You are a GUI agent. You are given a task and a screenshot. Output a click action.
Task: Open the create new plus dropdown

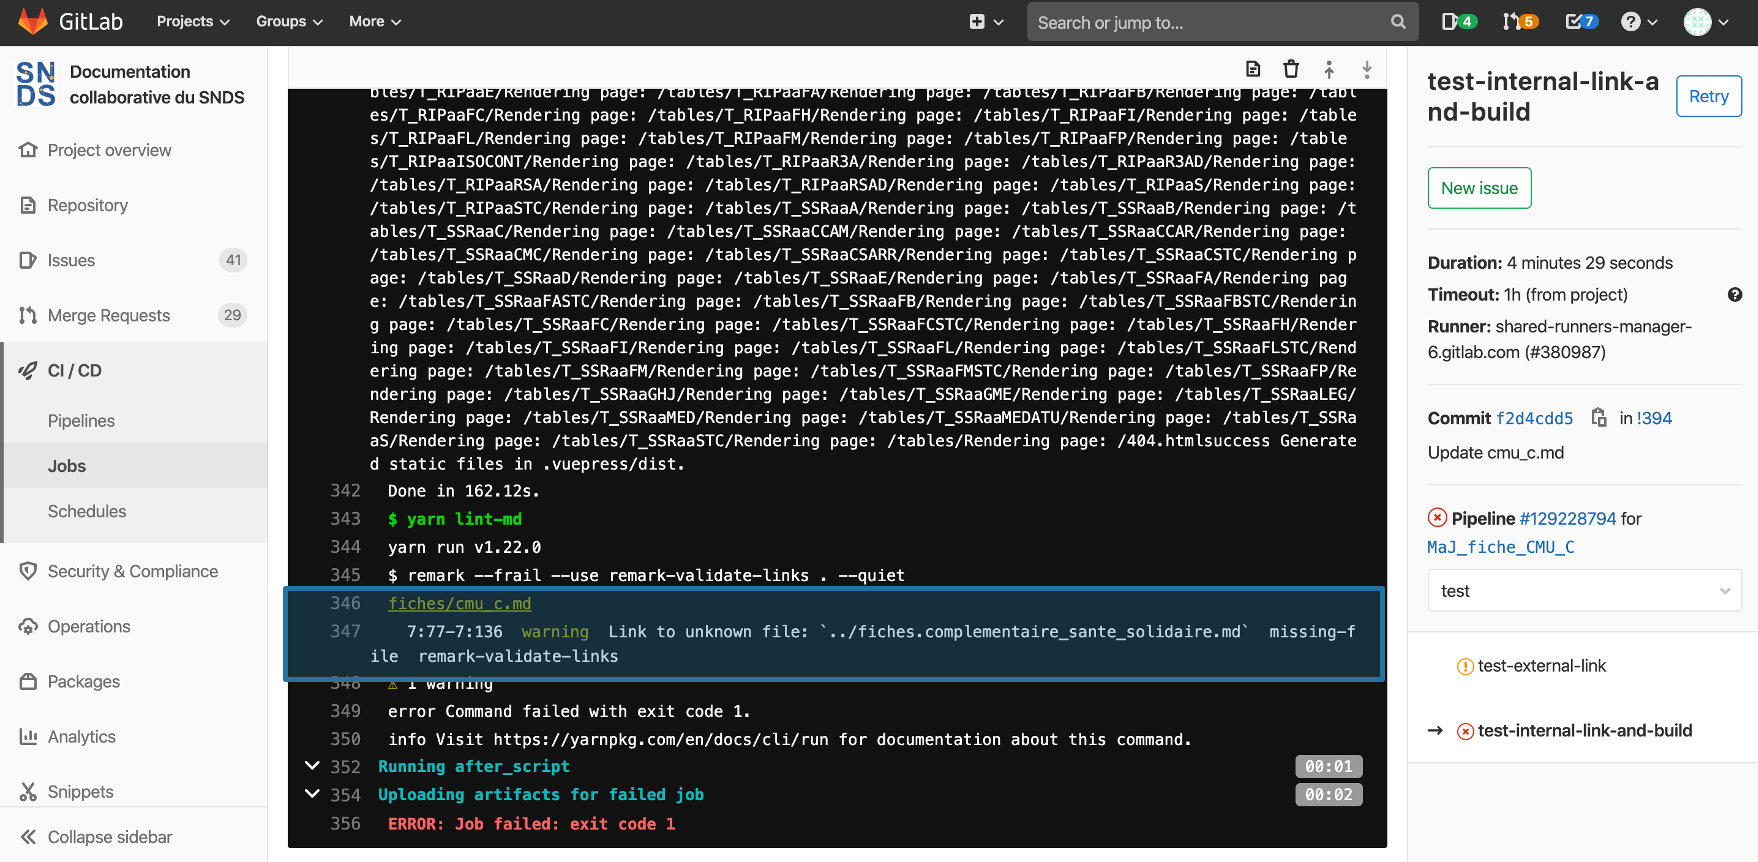click(x=986, y=22)
